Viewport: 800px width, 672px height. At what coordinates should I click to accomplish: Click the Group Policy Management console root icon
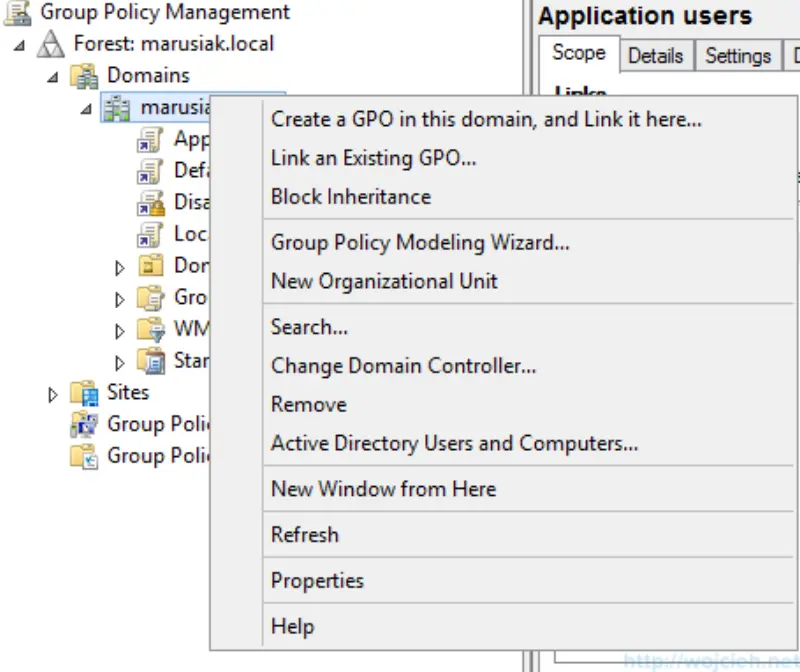[x=18, y=14]
